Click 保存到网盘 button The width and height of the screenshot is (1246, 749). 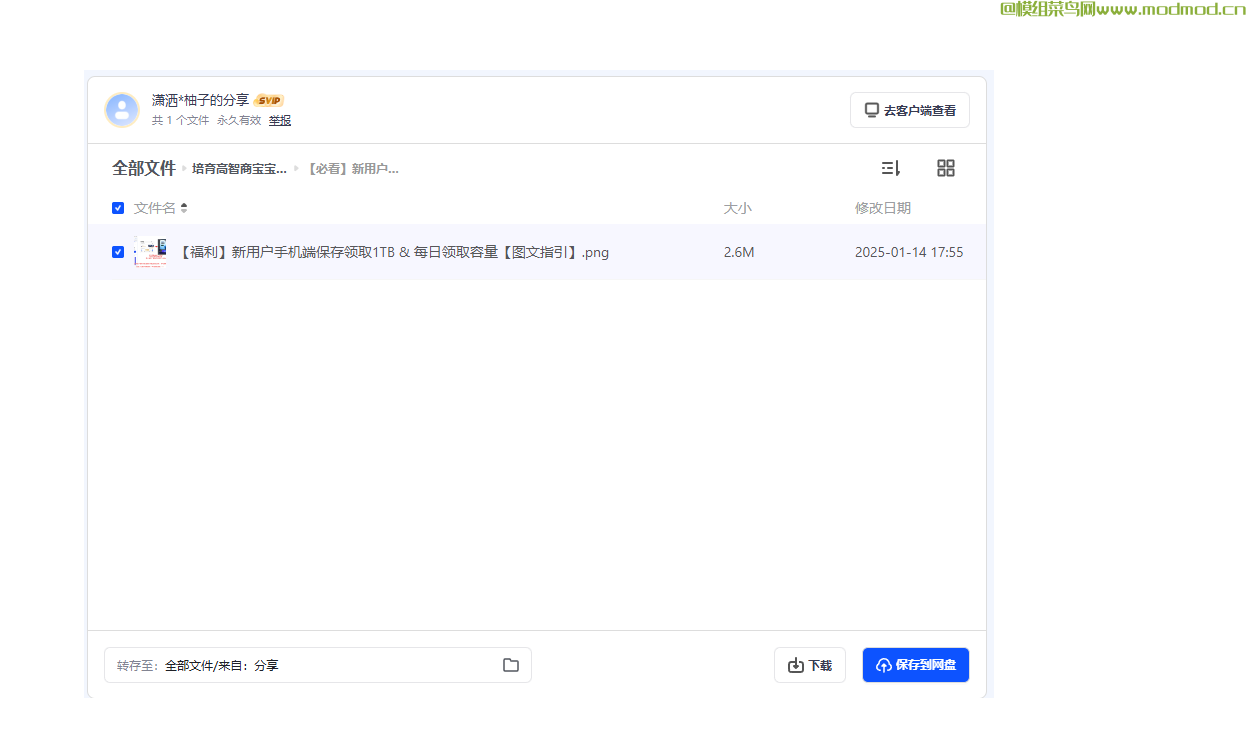point(916,665)
